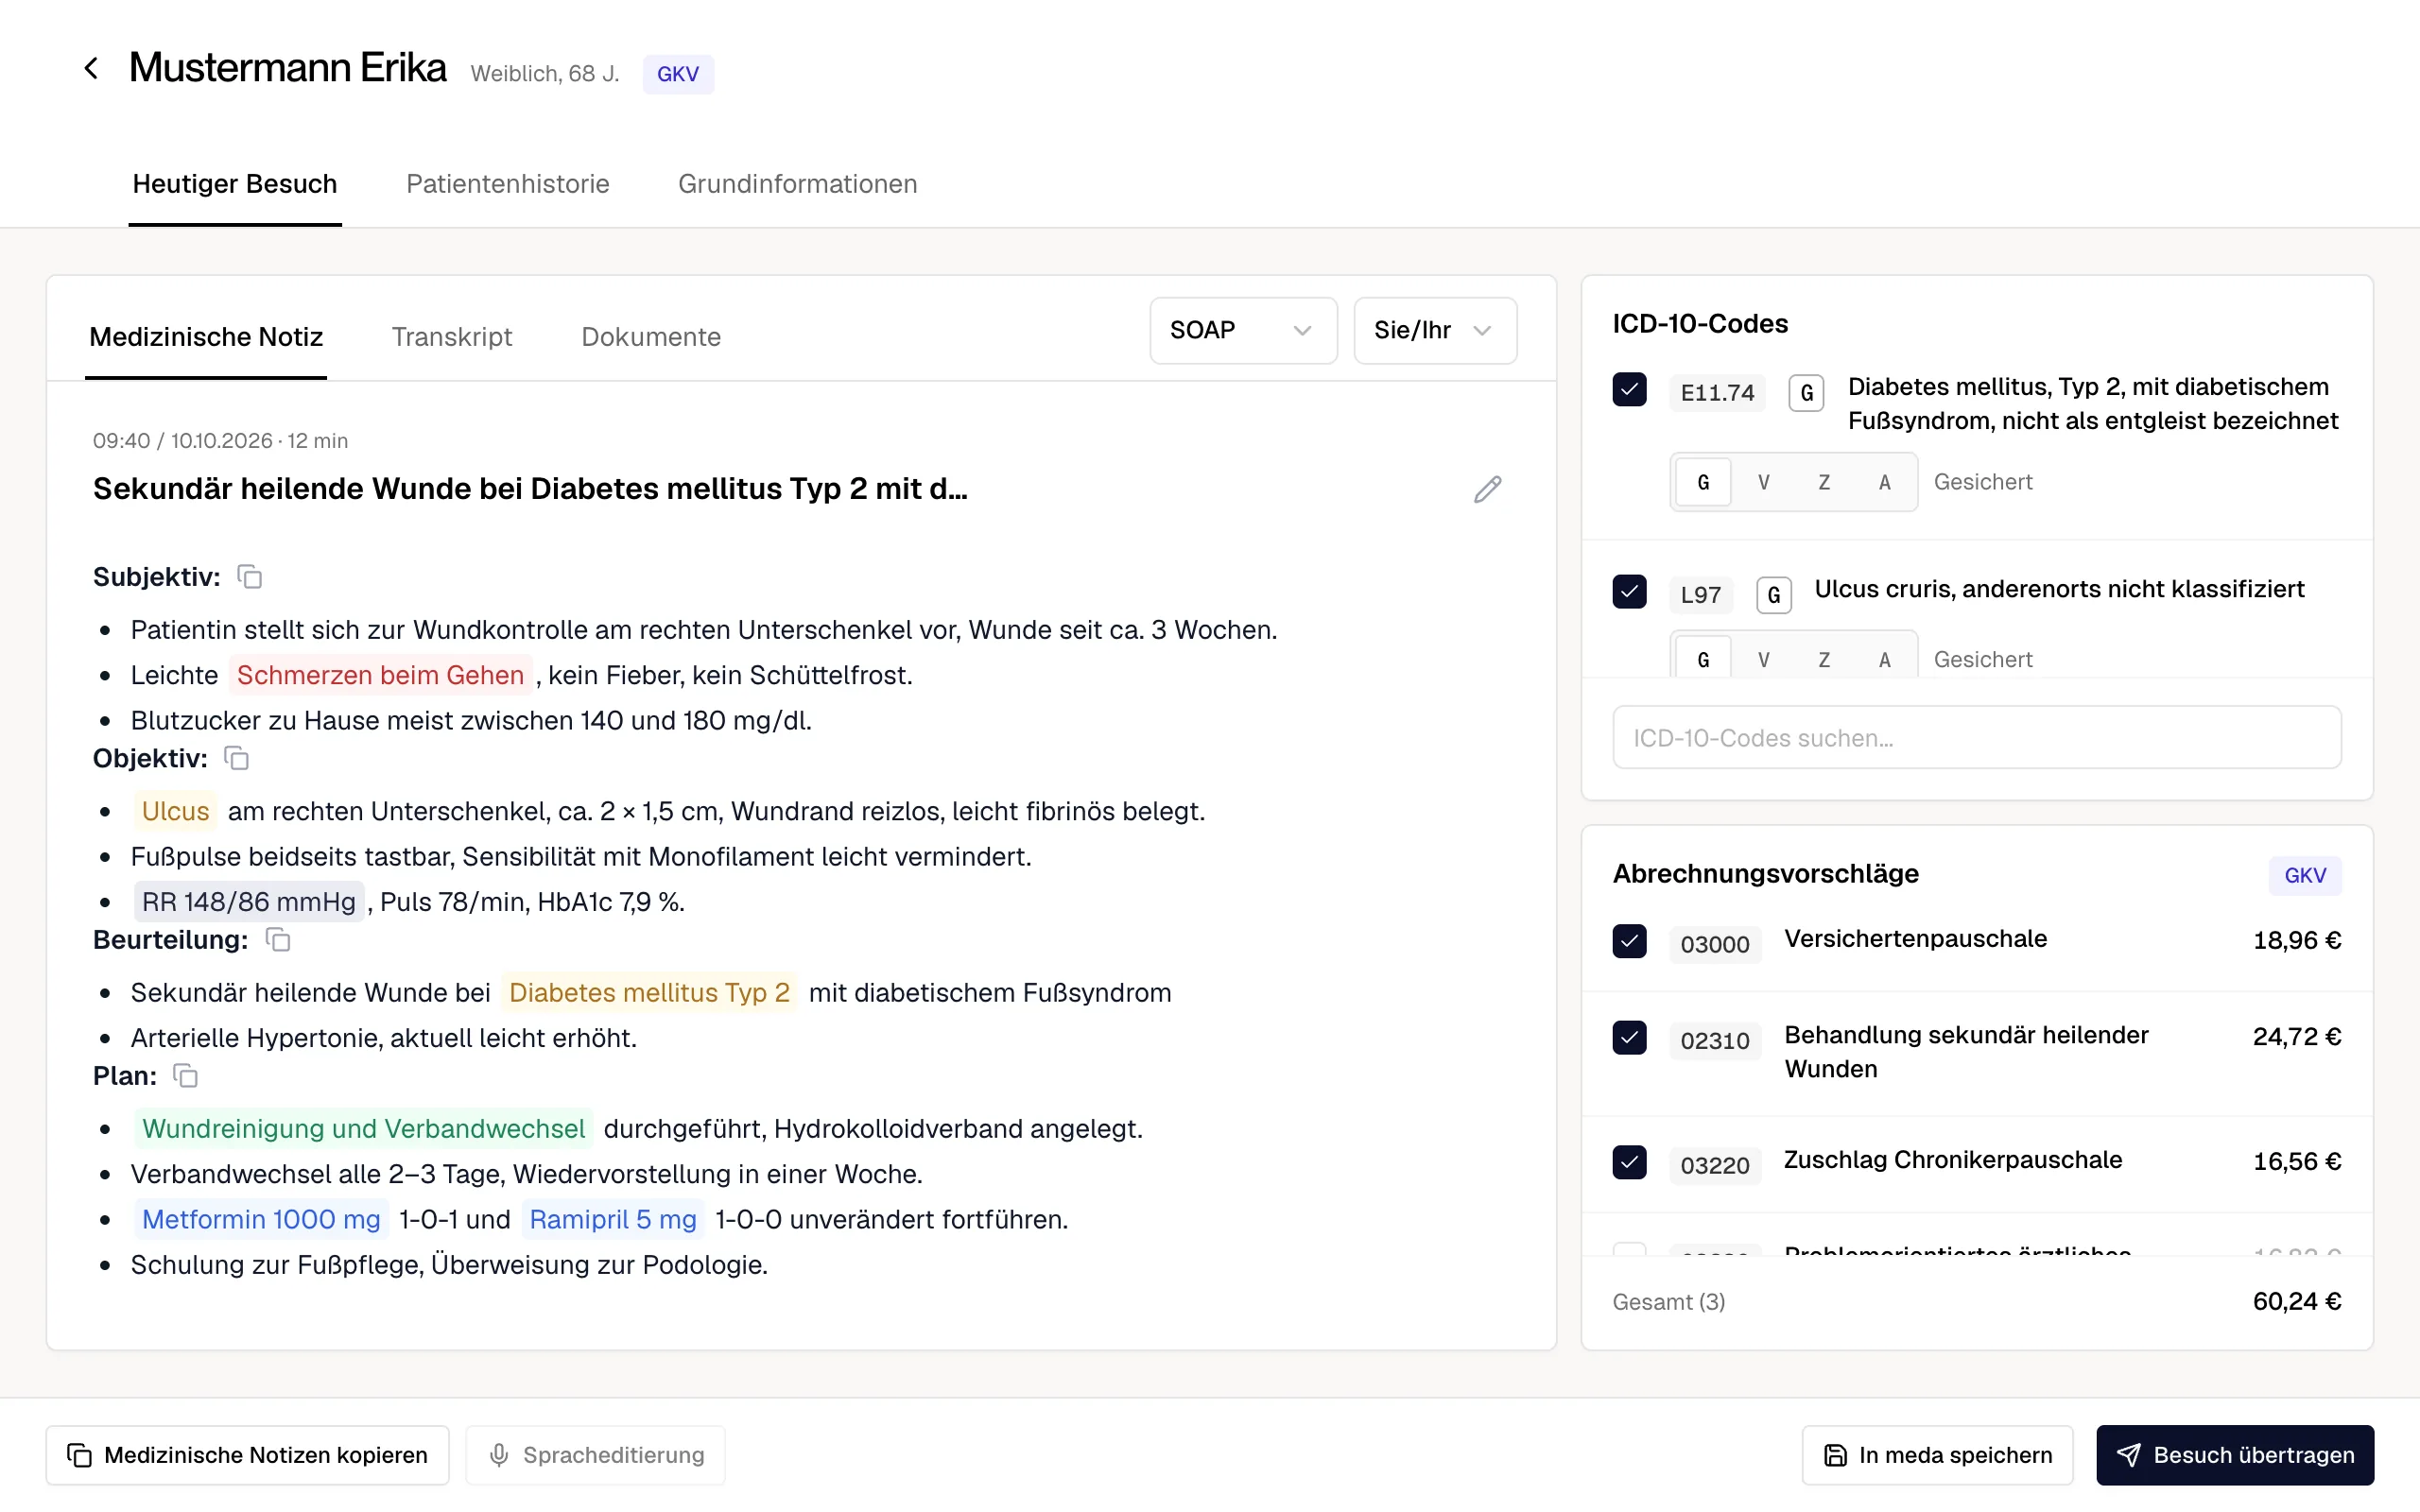2420x1512 pixels.
Task: Open the SOAP note format dropdown
Action: pos(1243,330)
